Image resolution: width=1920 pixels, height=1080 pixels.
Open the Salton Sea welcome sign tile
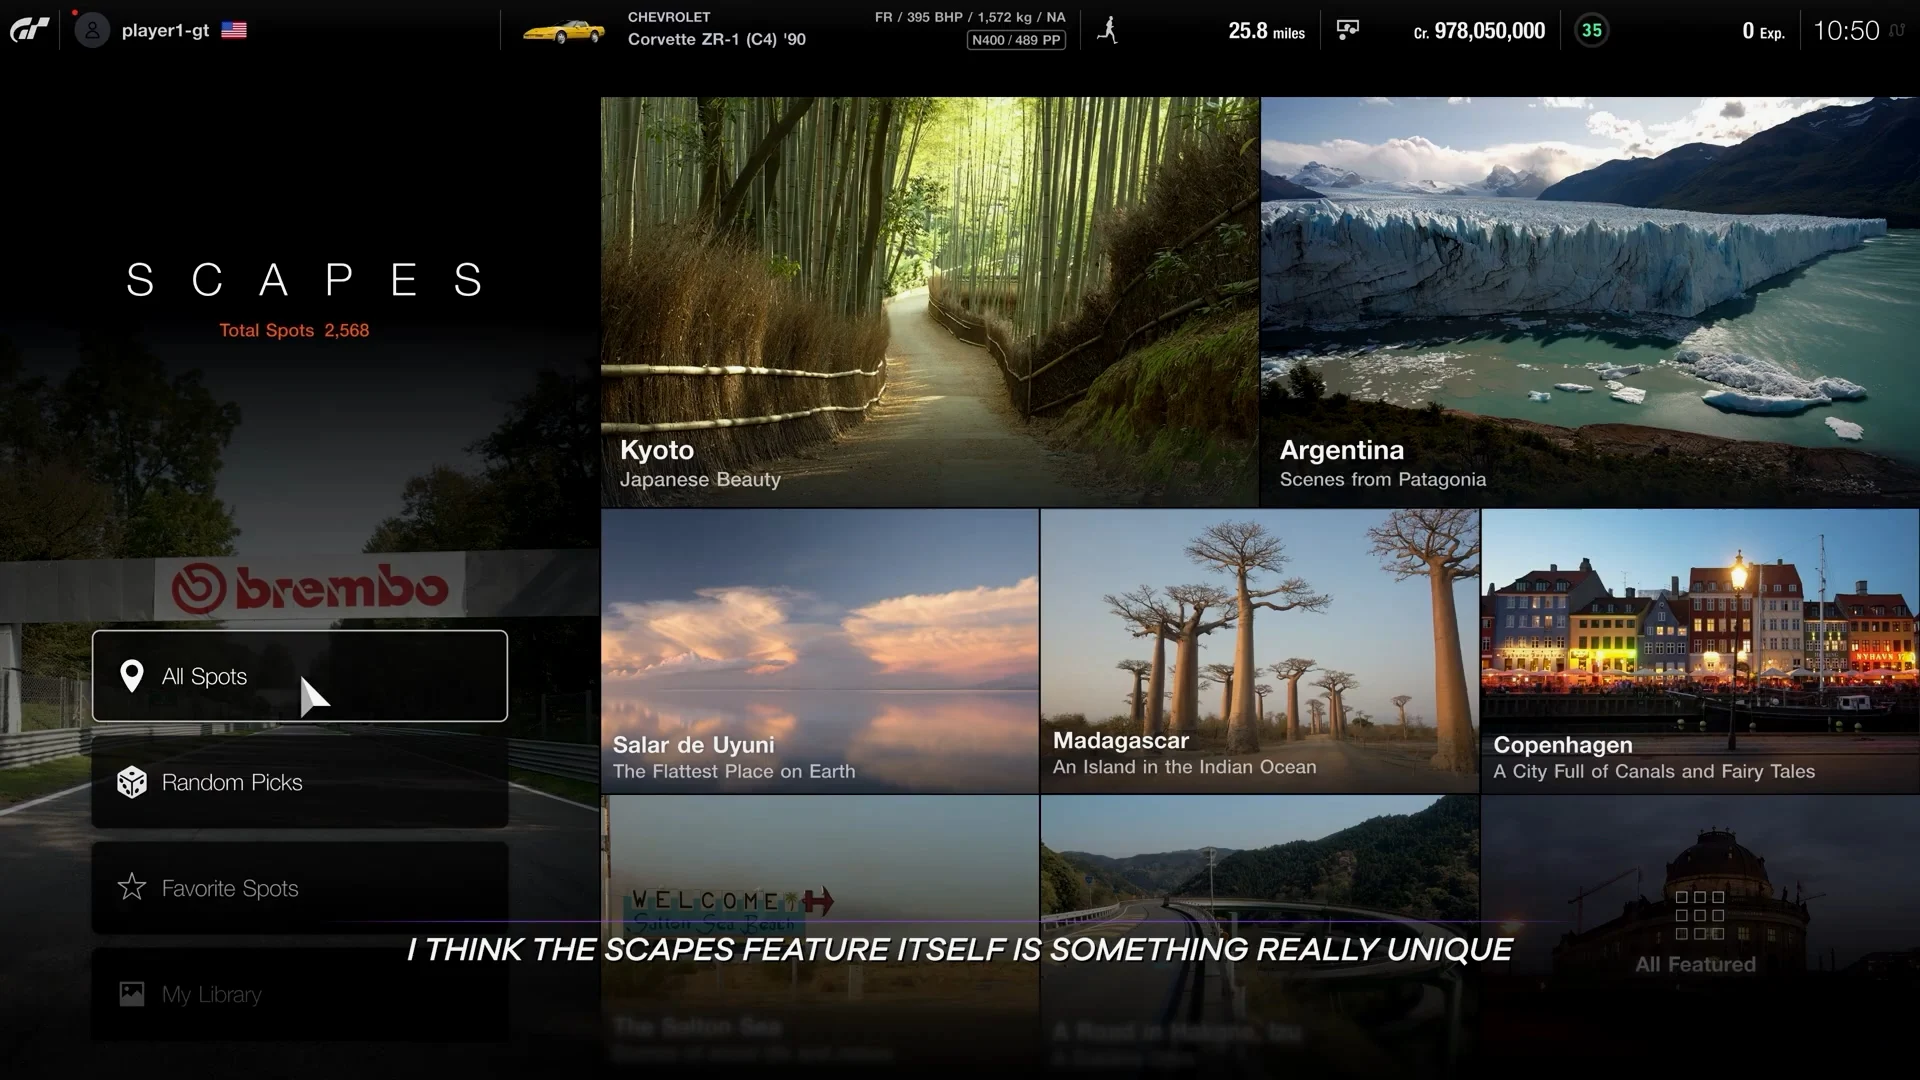(x=819, y=937)
